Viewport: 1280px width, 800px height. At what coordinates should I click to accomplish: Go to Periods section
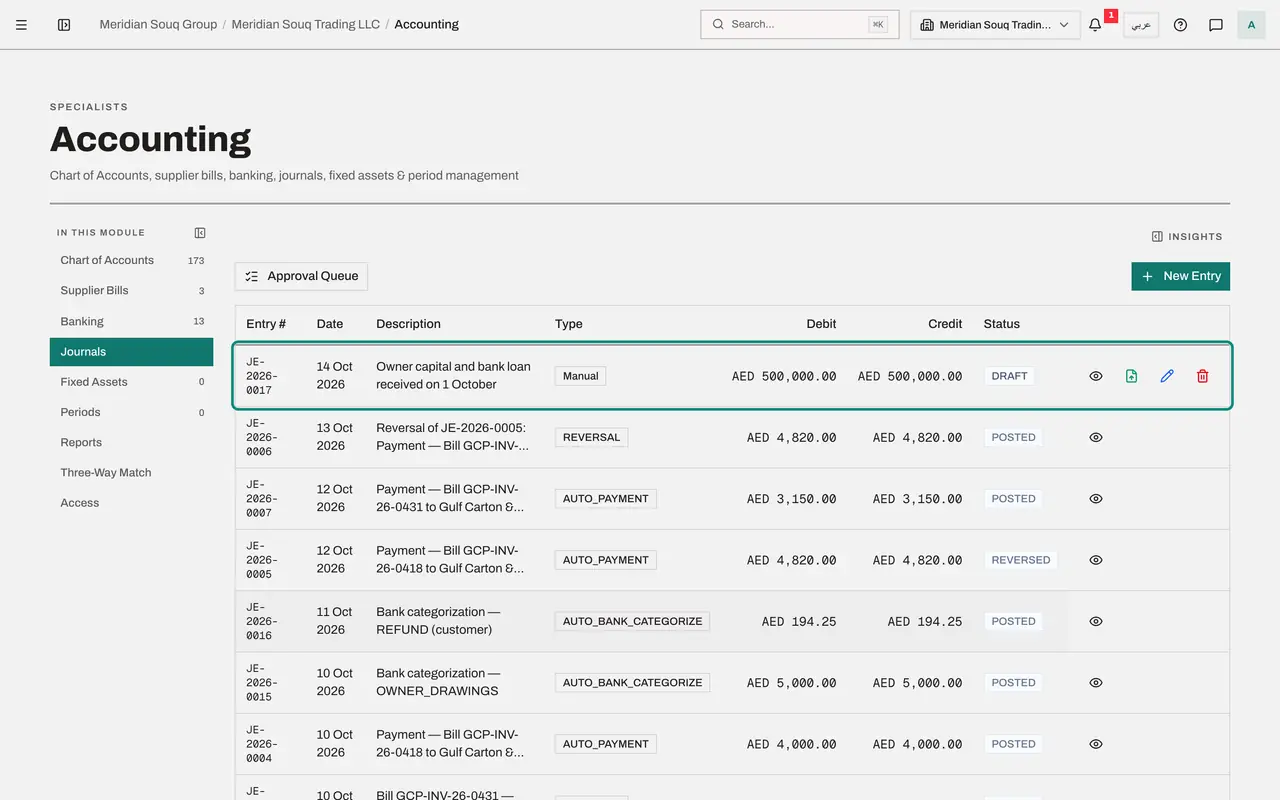131,412
